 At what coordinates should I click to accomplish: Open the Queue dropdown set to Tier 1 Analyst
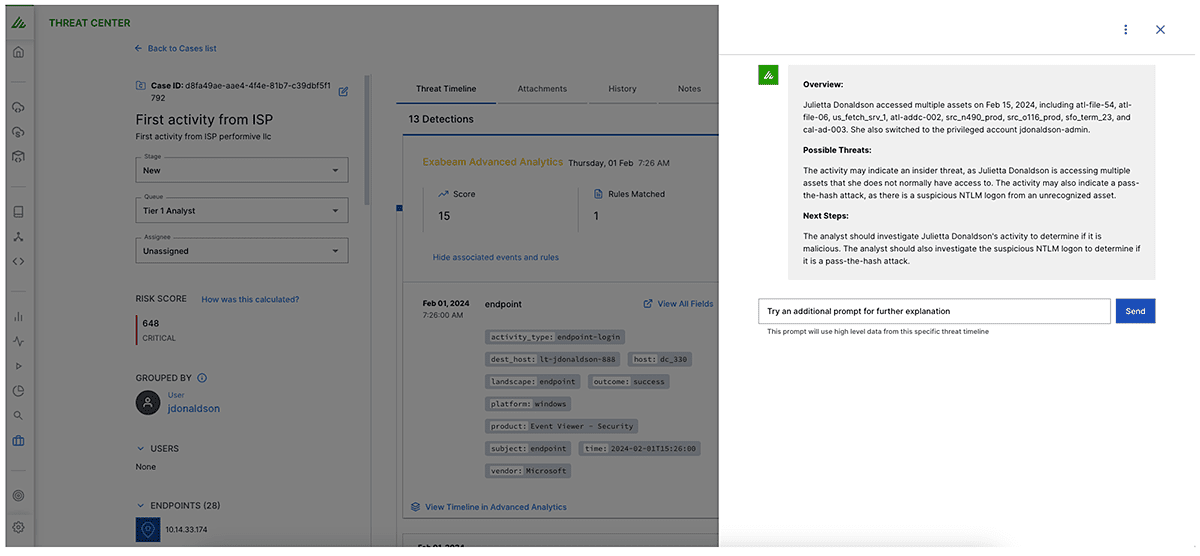242,210
